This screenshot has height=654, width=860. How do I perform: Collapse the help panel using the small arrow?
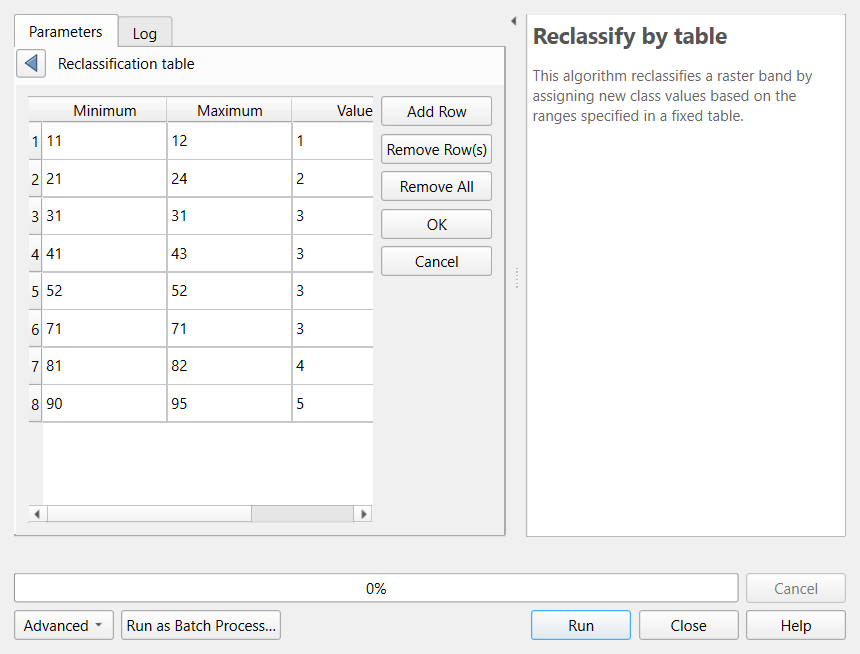pyautogui.click(x=513, y=21)
